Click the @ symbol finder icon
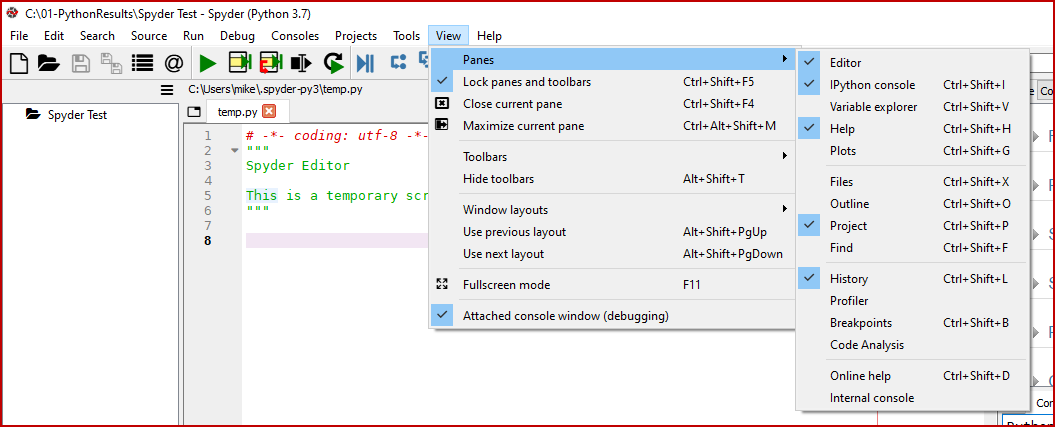Screen dimensions: 1055x427 point(174,63)
